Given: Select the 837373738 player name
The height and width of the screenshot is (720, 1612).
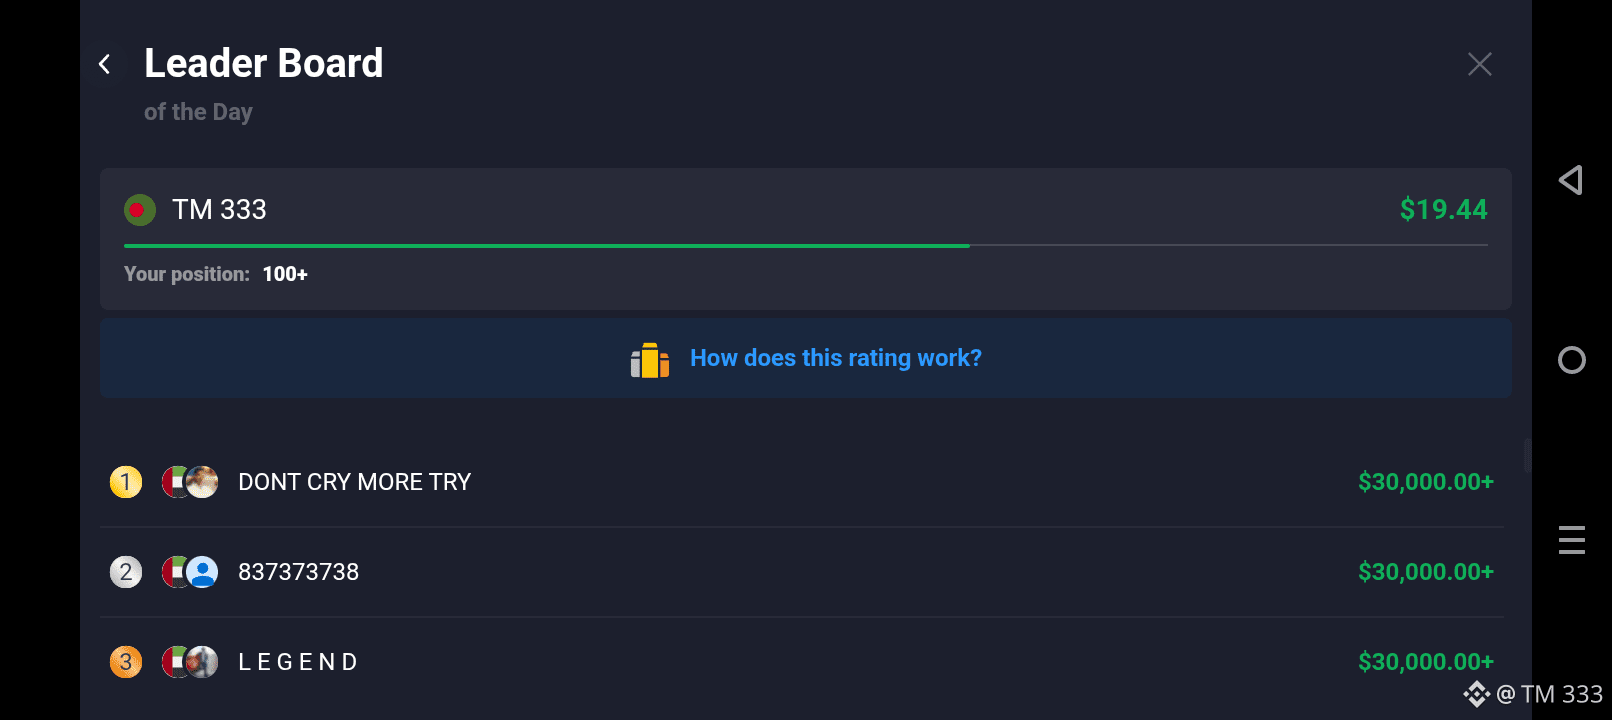Looking at the screenshot, I should coord(298,572).
